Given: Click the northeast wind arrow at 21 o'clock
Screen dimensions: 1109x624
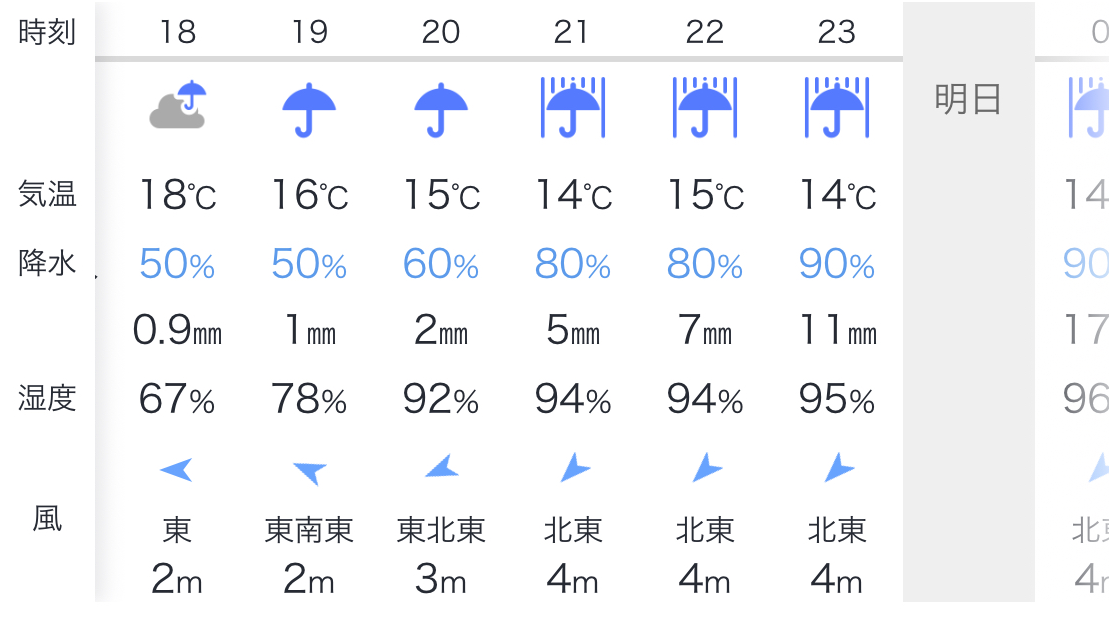Looking at the screenshot, I should 573,467.
